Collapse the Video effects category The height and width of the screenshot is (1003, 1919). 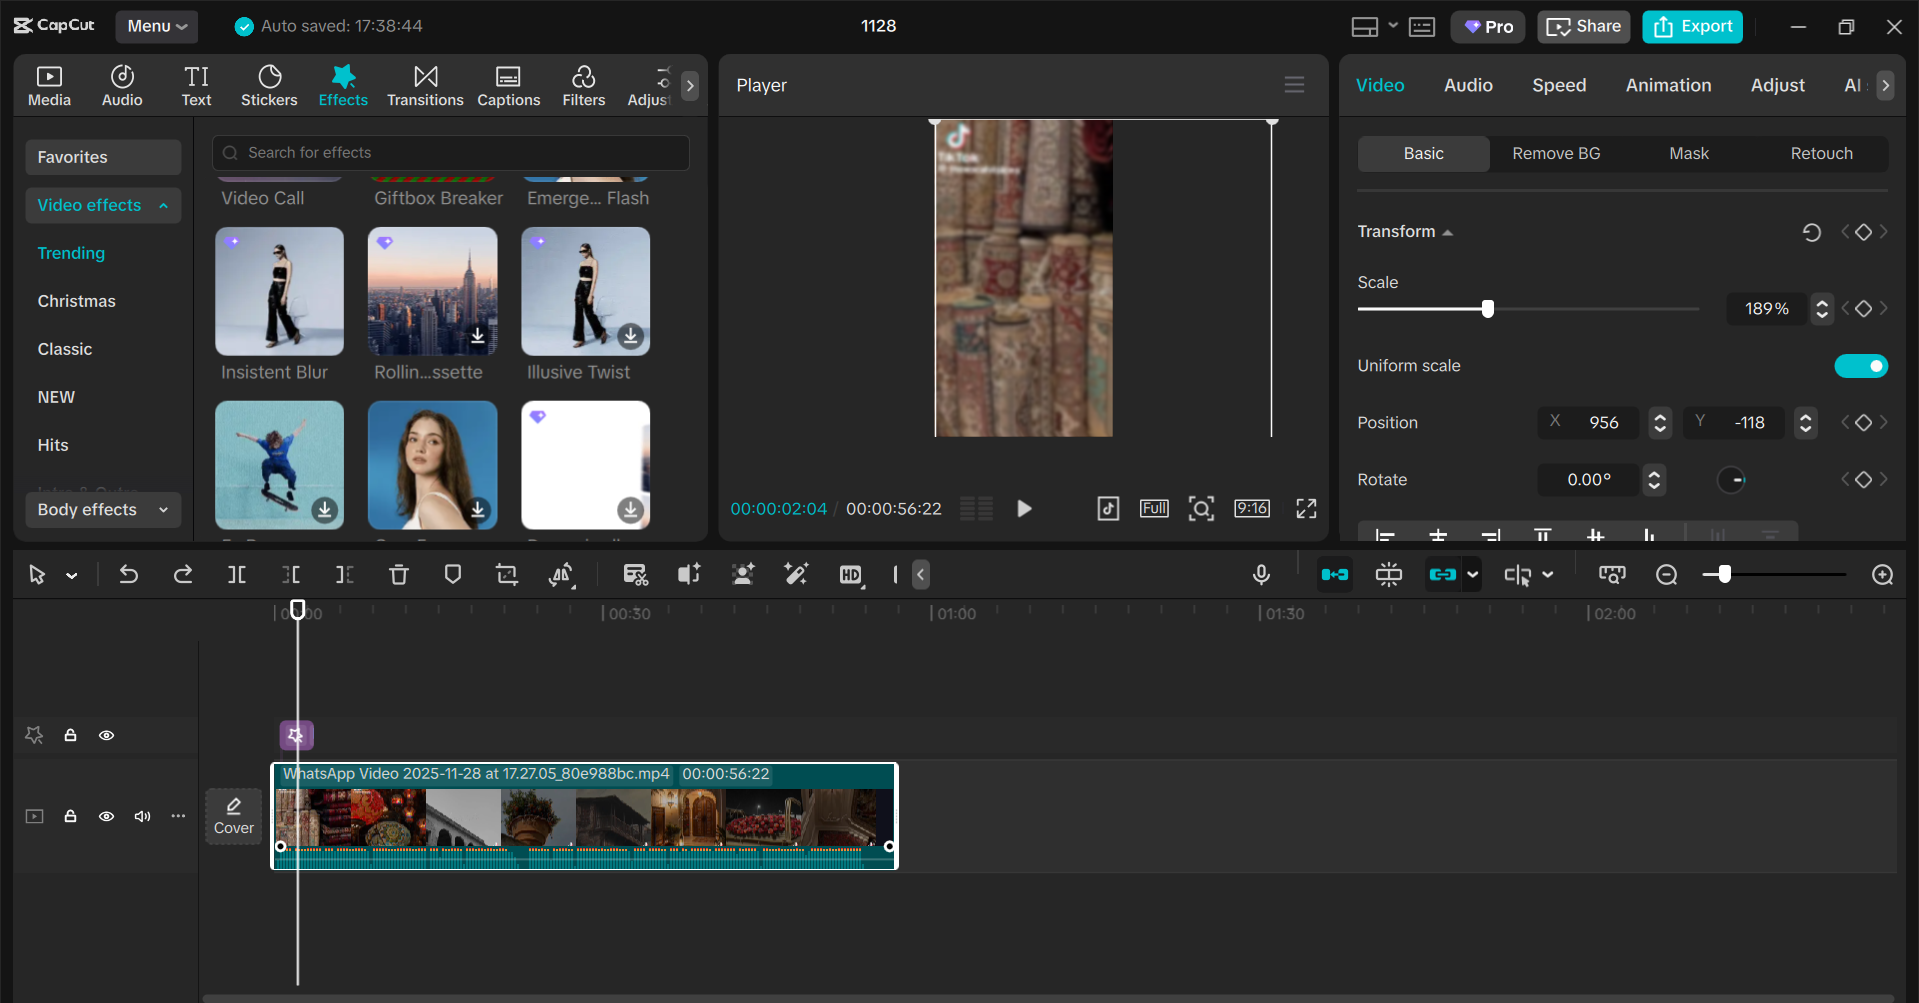tap(162, 205)
